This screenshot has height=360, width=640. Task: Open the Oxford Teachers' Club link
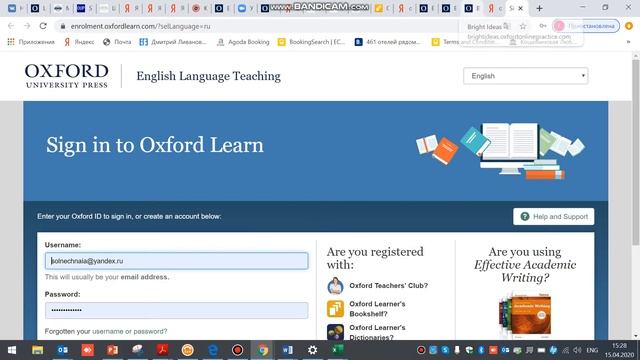pos(389,286)
